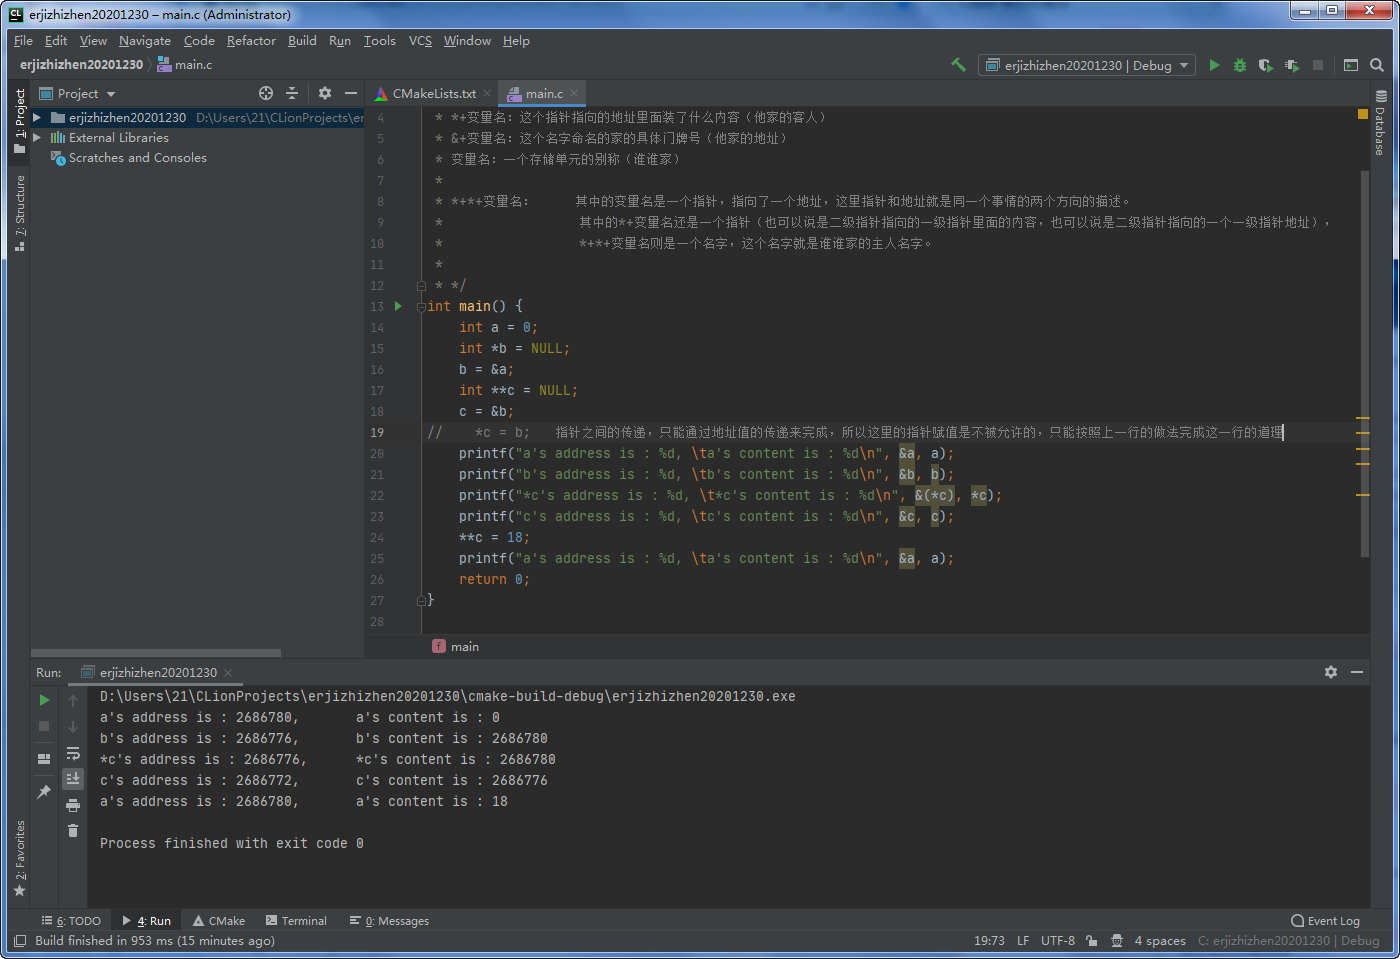This screenshot has width=1400, height=959.
Task: Click the toolbar icon left of search
Action: click(1351, 65)
